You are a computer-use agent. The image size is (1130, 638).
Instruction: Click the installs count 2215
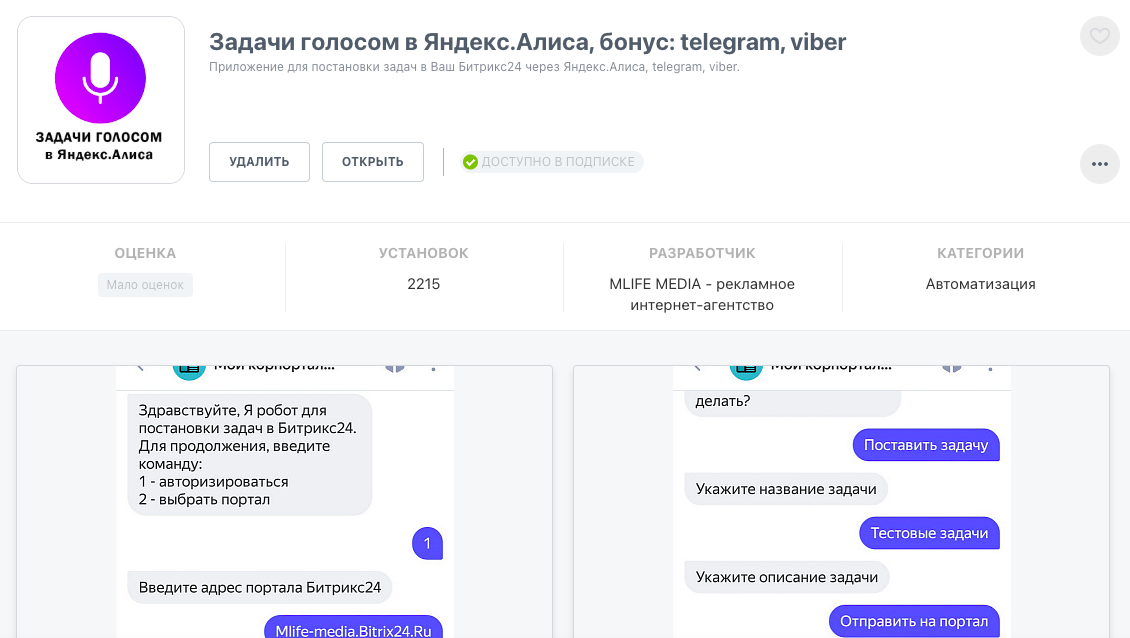424,284
